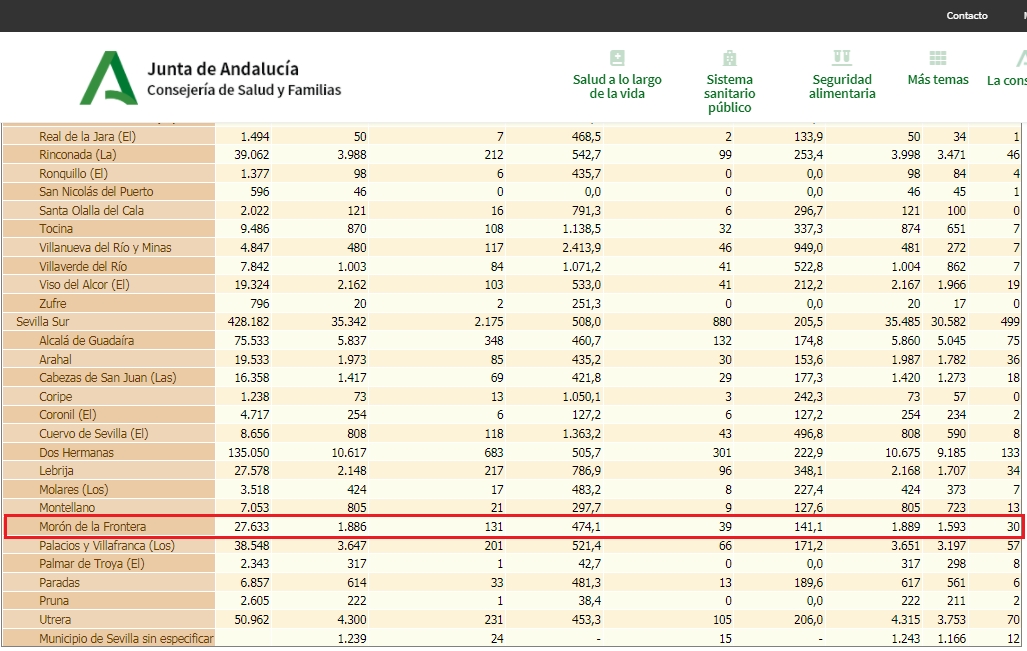The width and height of the screenshot is (1027, 651).
Task: Click the Sevilla Sur population value 428.182
Action: (x=248, y=322)
